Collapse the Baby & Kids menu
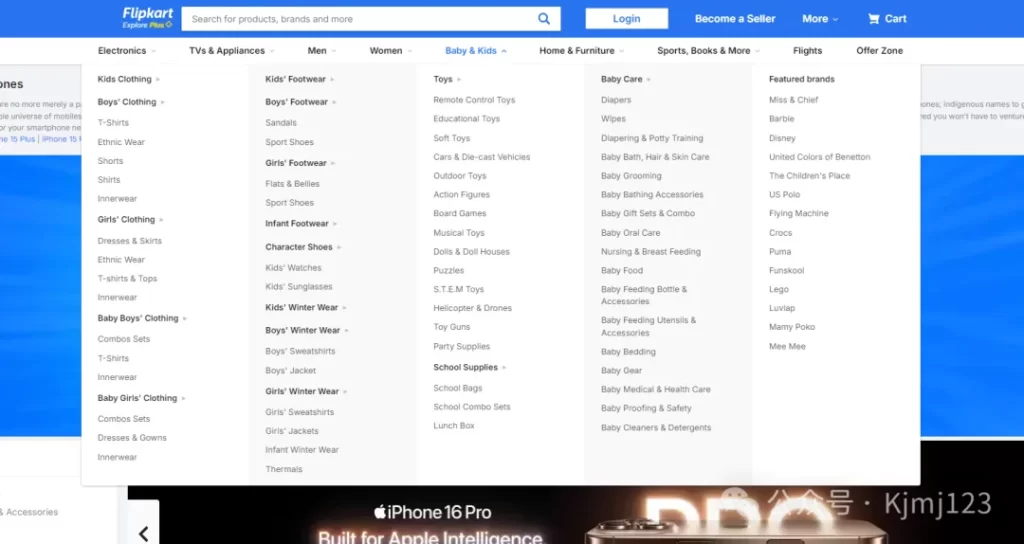 [475, 50]
